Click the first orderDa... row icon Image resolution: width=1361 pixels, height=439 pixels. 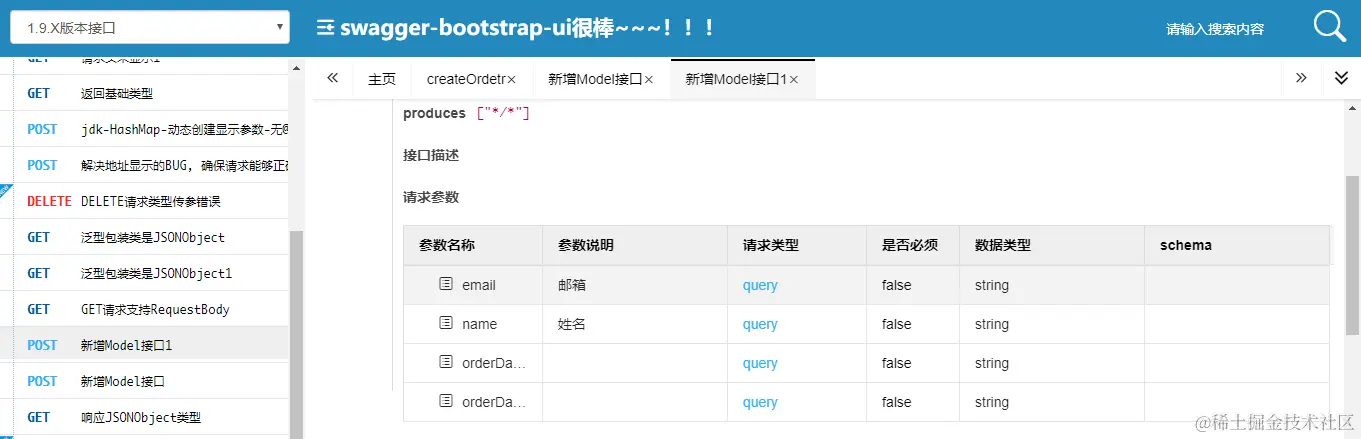(x=446, y=363)
